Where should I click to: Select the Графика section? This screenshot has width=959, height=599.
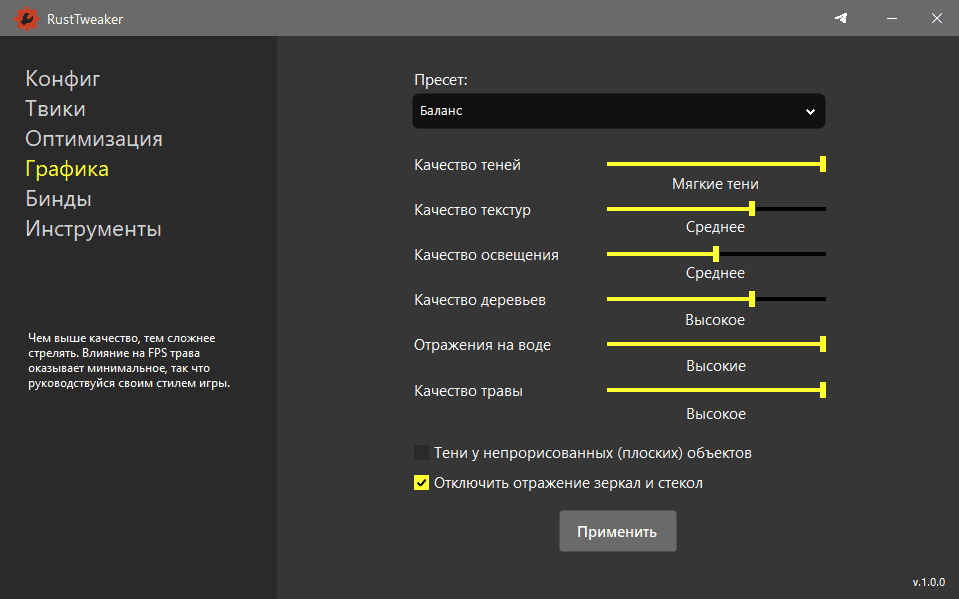pyautogui.click(x=67, y=169)
